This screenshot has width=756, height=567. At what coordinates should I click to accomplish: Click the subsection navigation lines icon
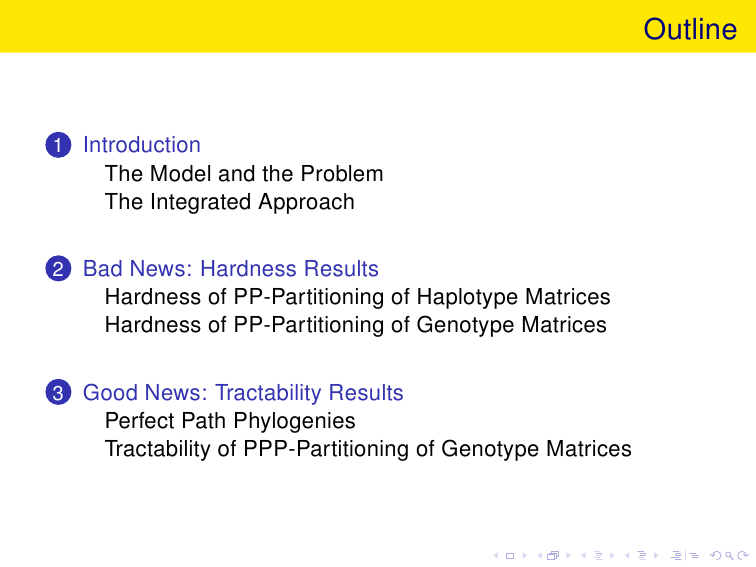pyautogui.click(x=598, y=555)
